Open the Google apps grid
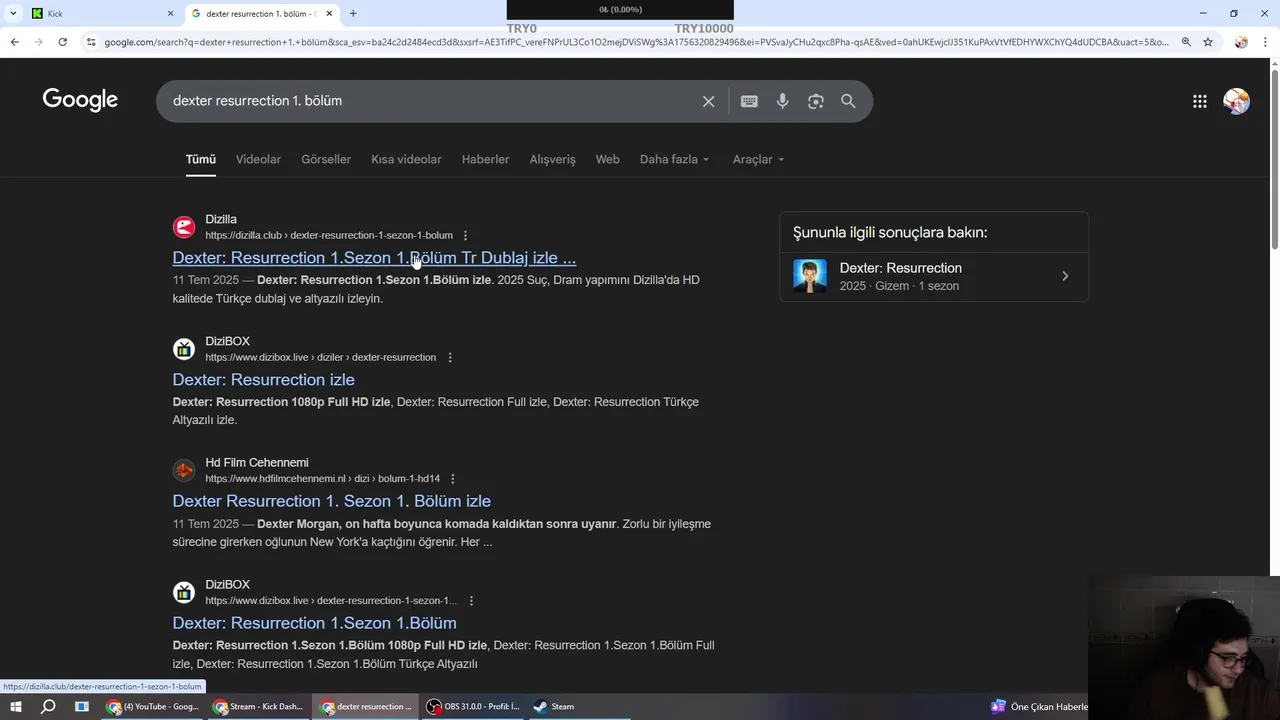Image resolution: width=1280 pixels, height=720 pixels. [x=1200, y=101]
